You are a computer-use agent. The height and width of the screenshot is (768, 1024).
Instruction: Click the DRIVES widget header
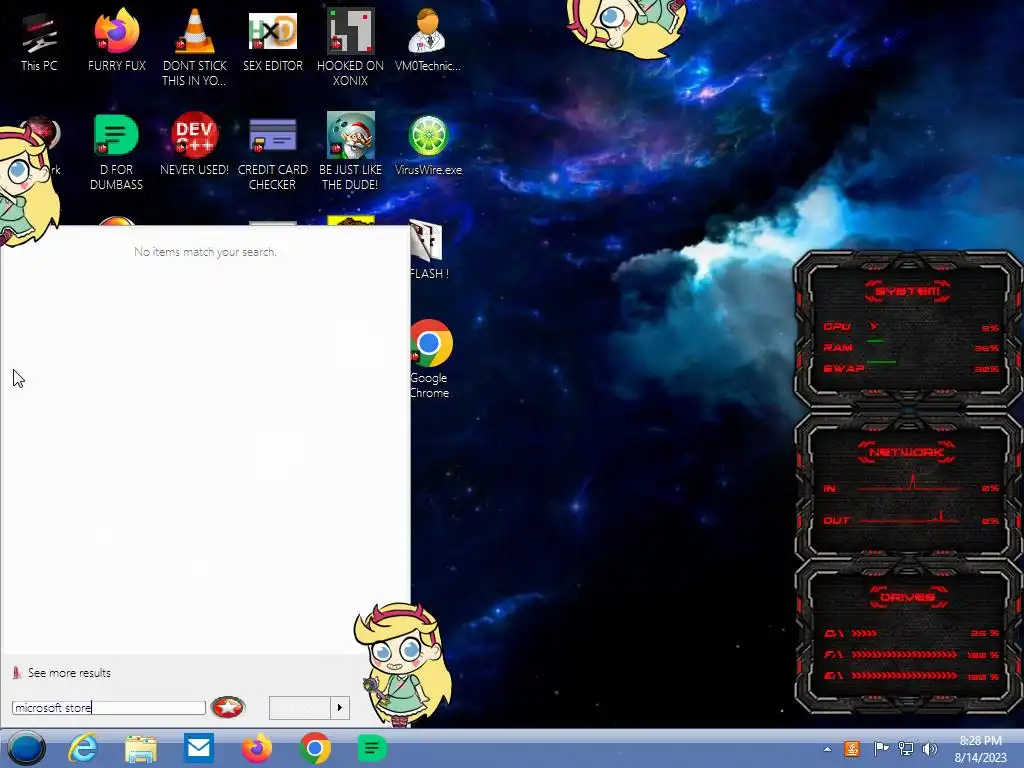907,597
